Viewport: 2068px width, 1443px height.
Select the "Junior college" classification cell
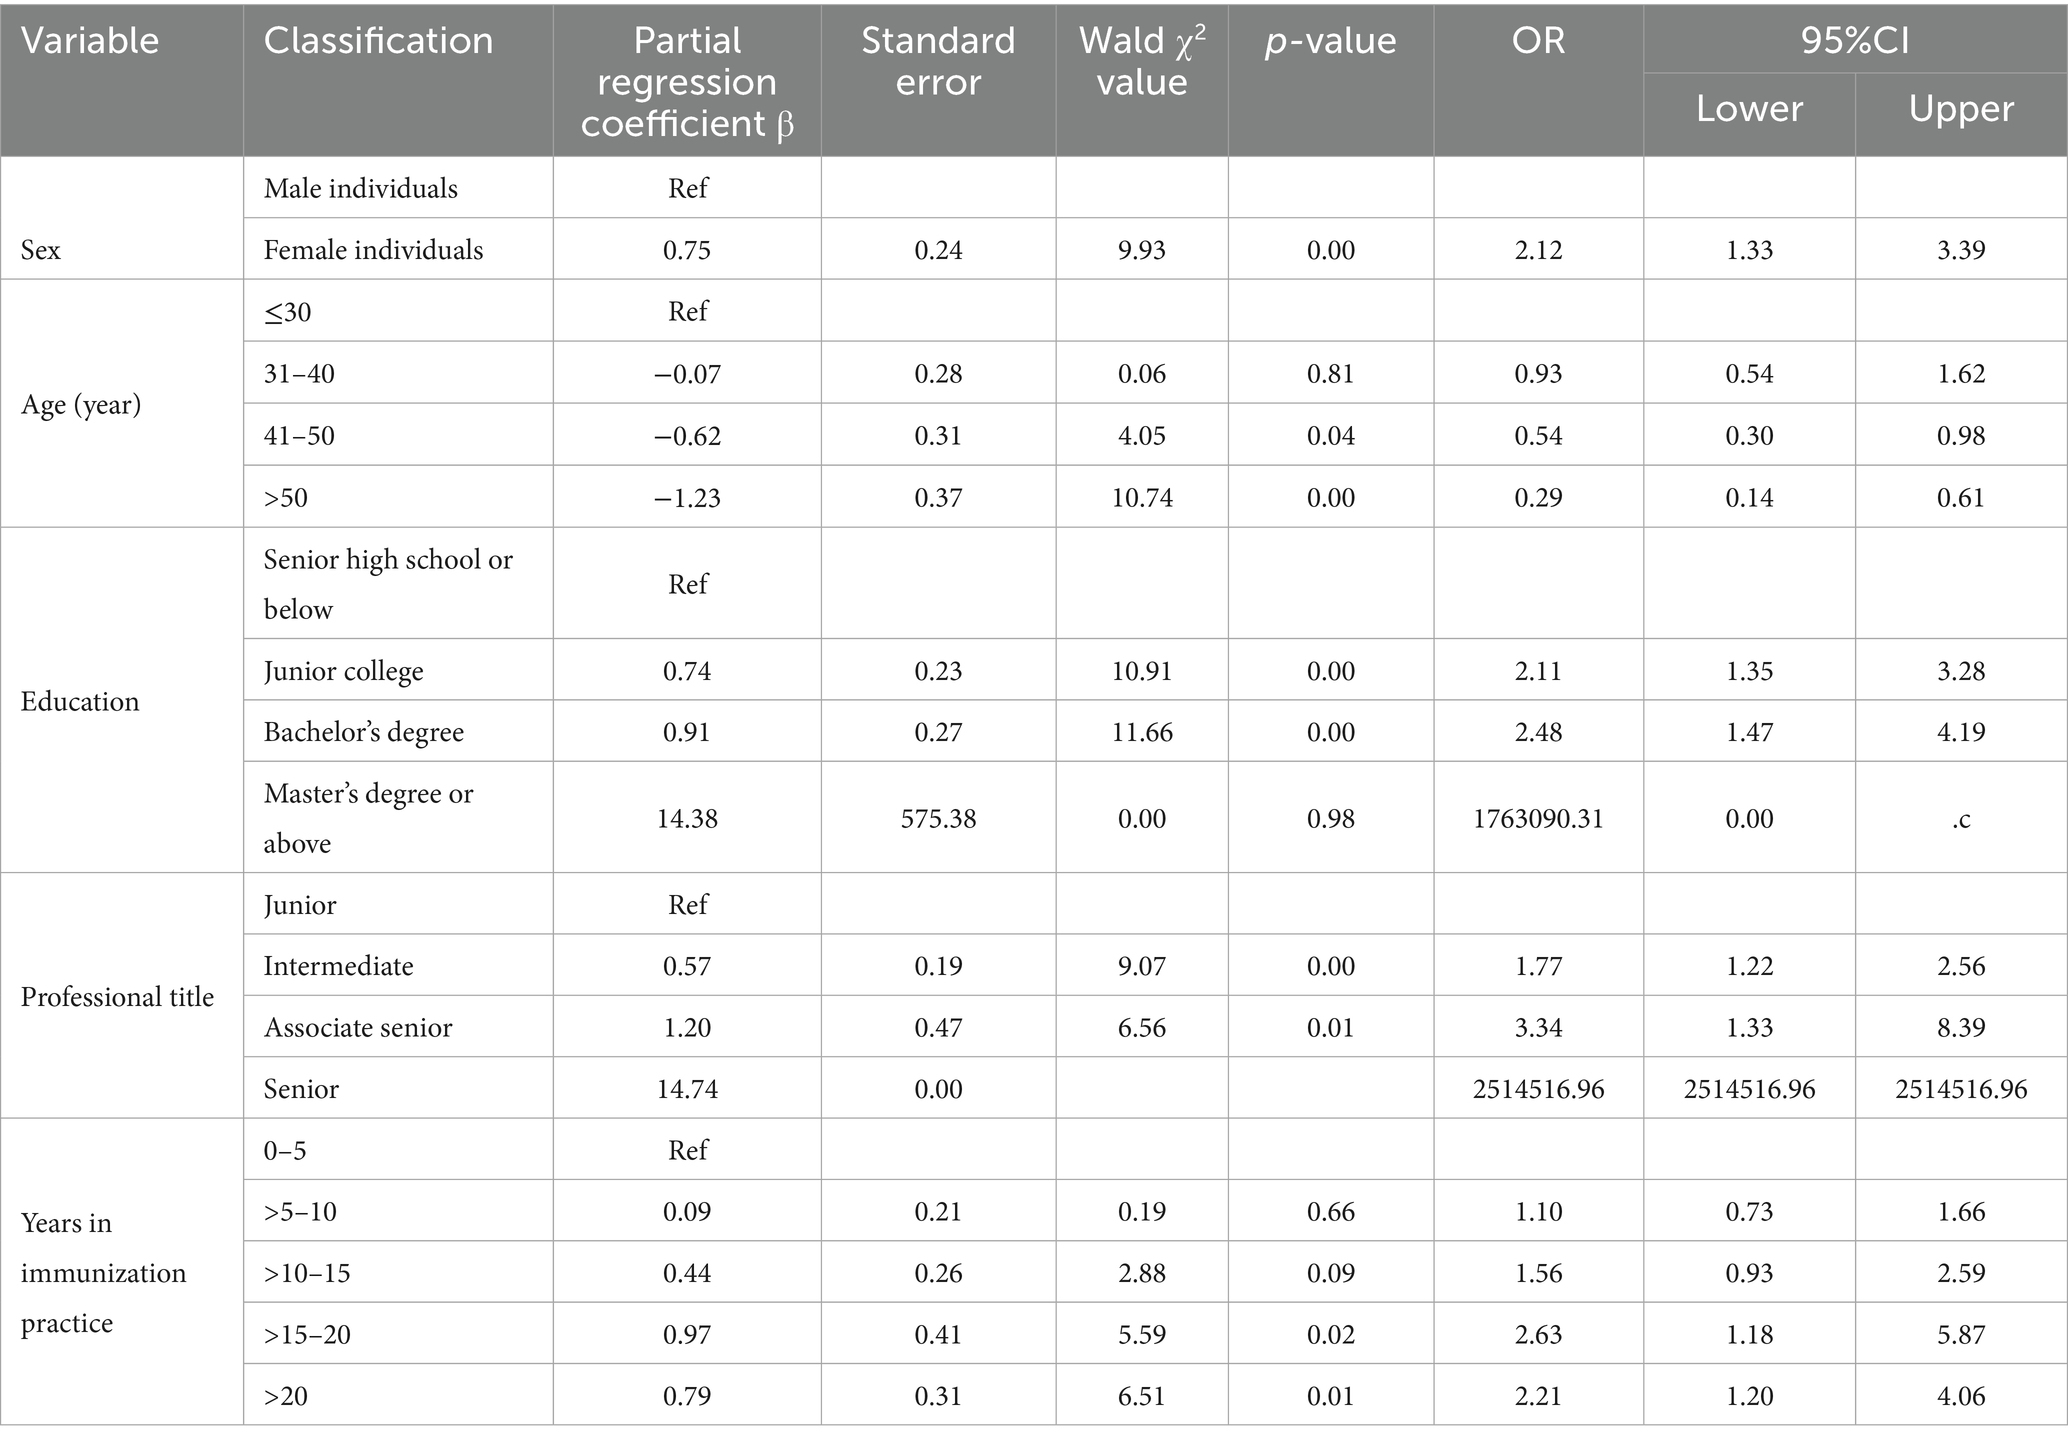pos(343,671)
